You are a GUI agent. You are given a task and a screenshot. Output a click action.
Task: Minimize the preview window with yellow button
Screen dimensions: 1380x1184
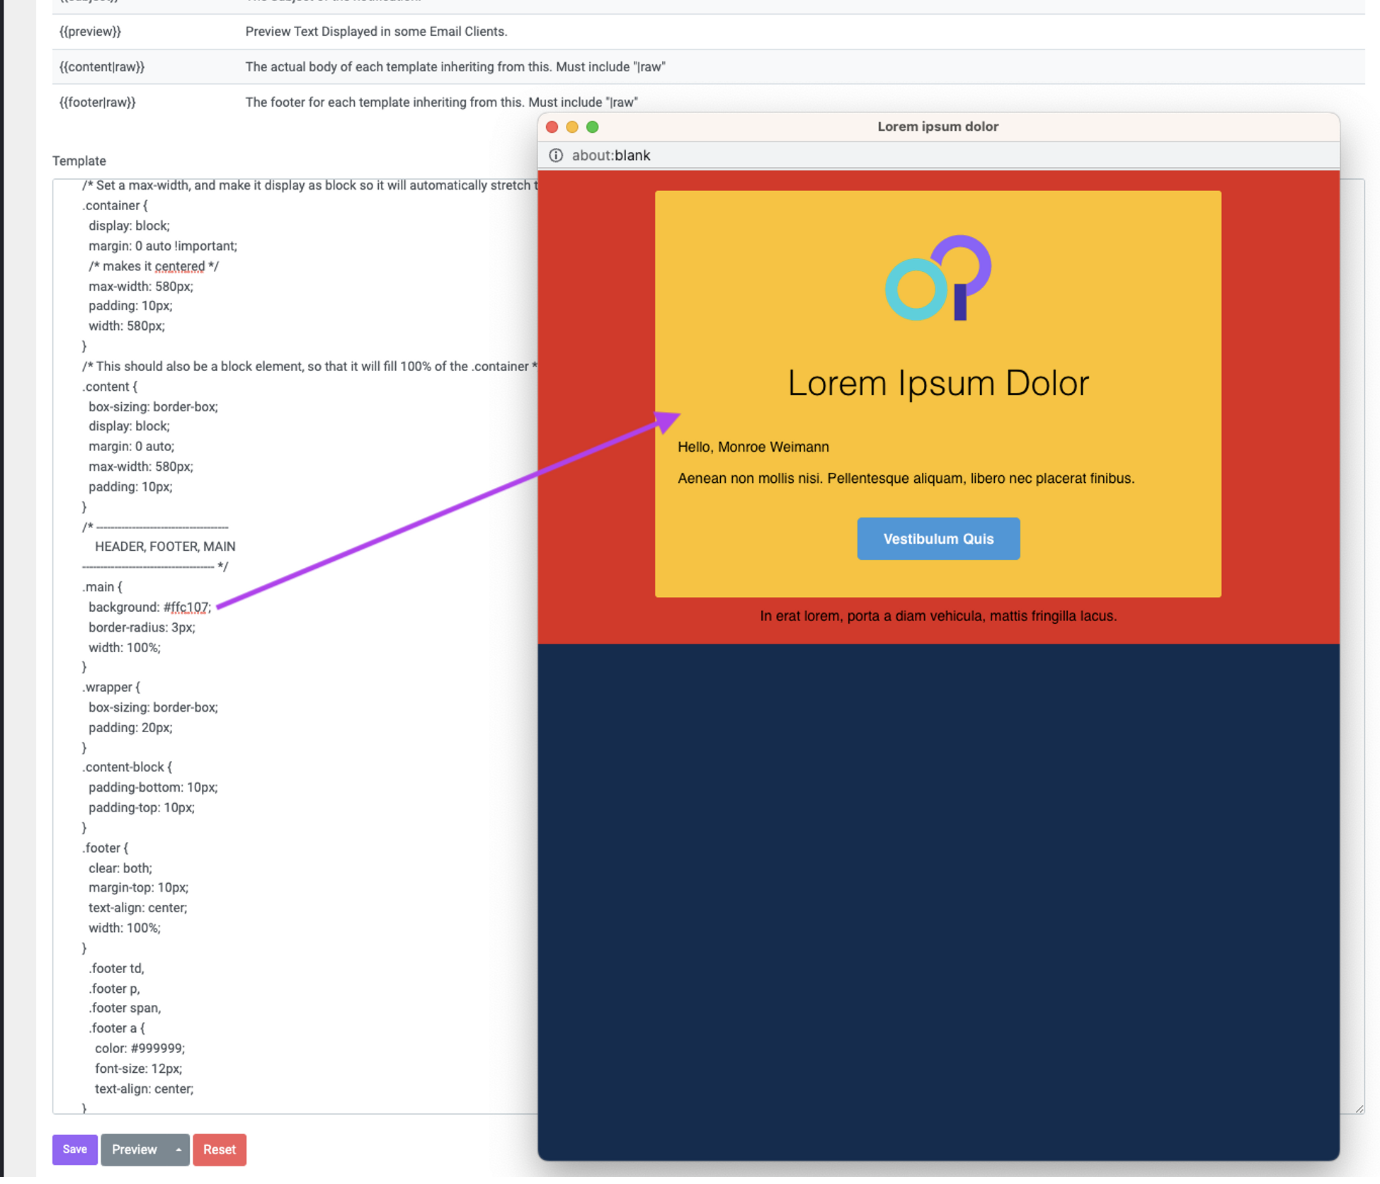572,127
